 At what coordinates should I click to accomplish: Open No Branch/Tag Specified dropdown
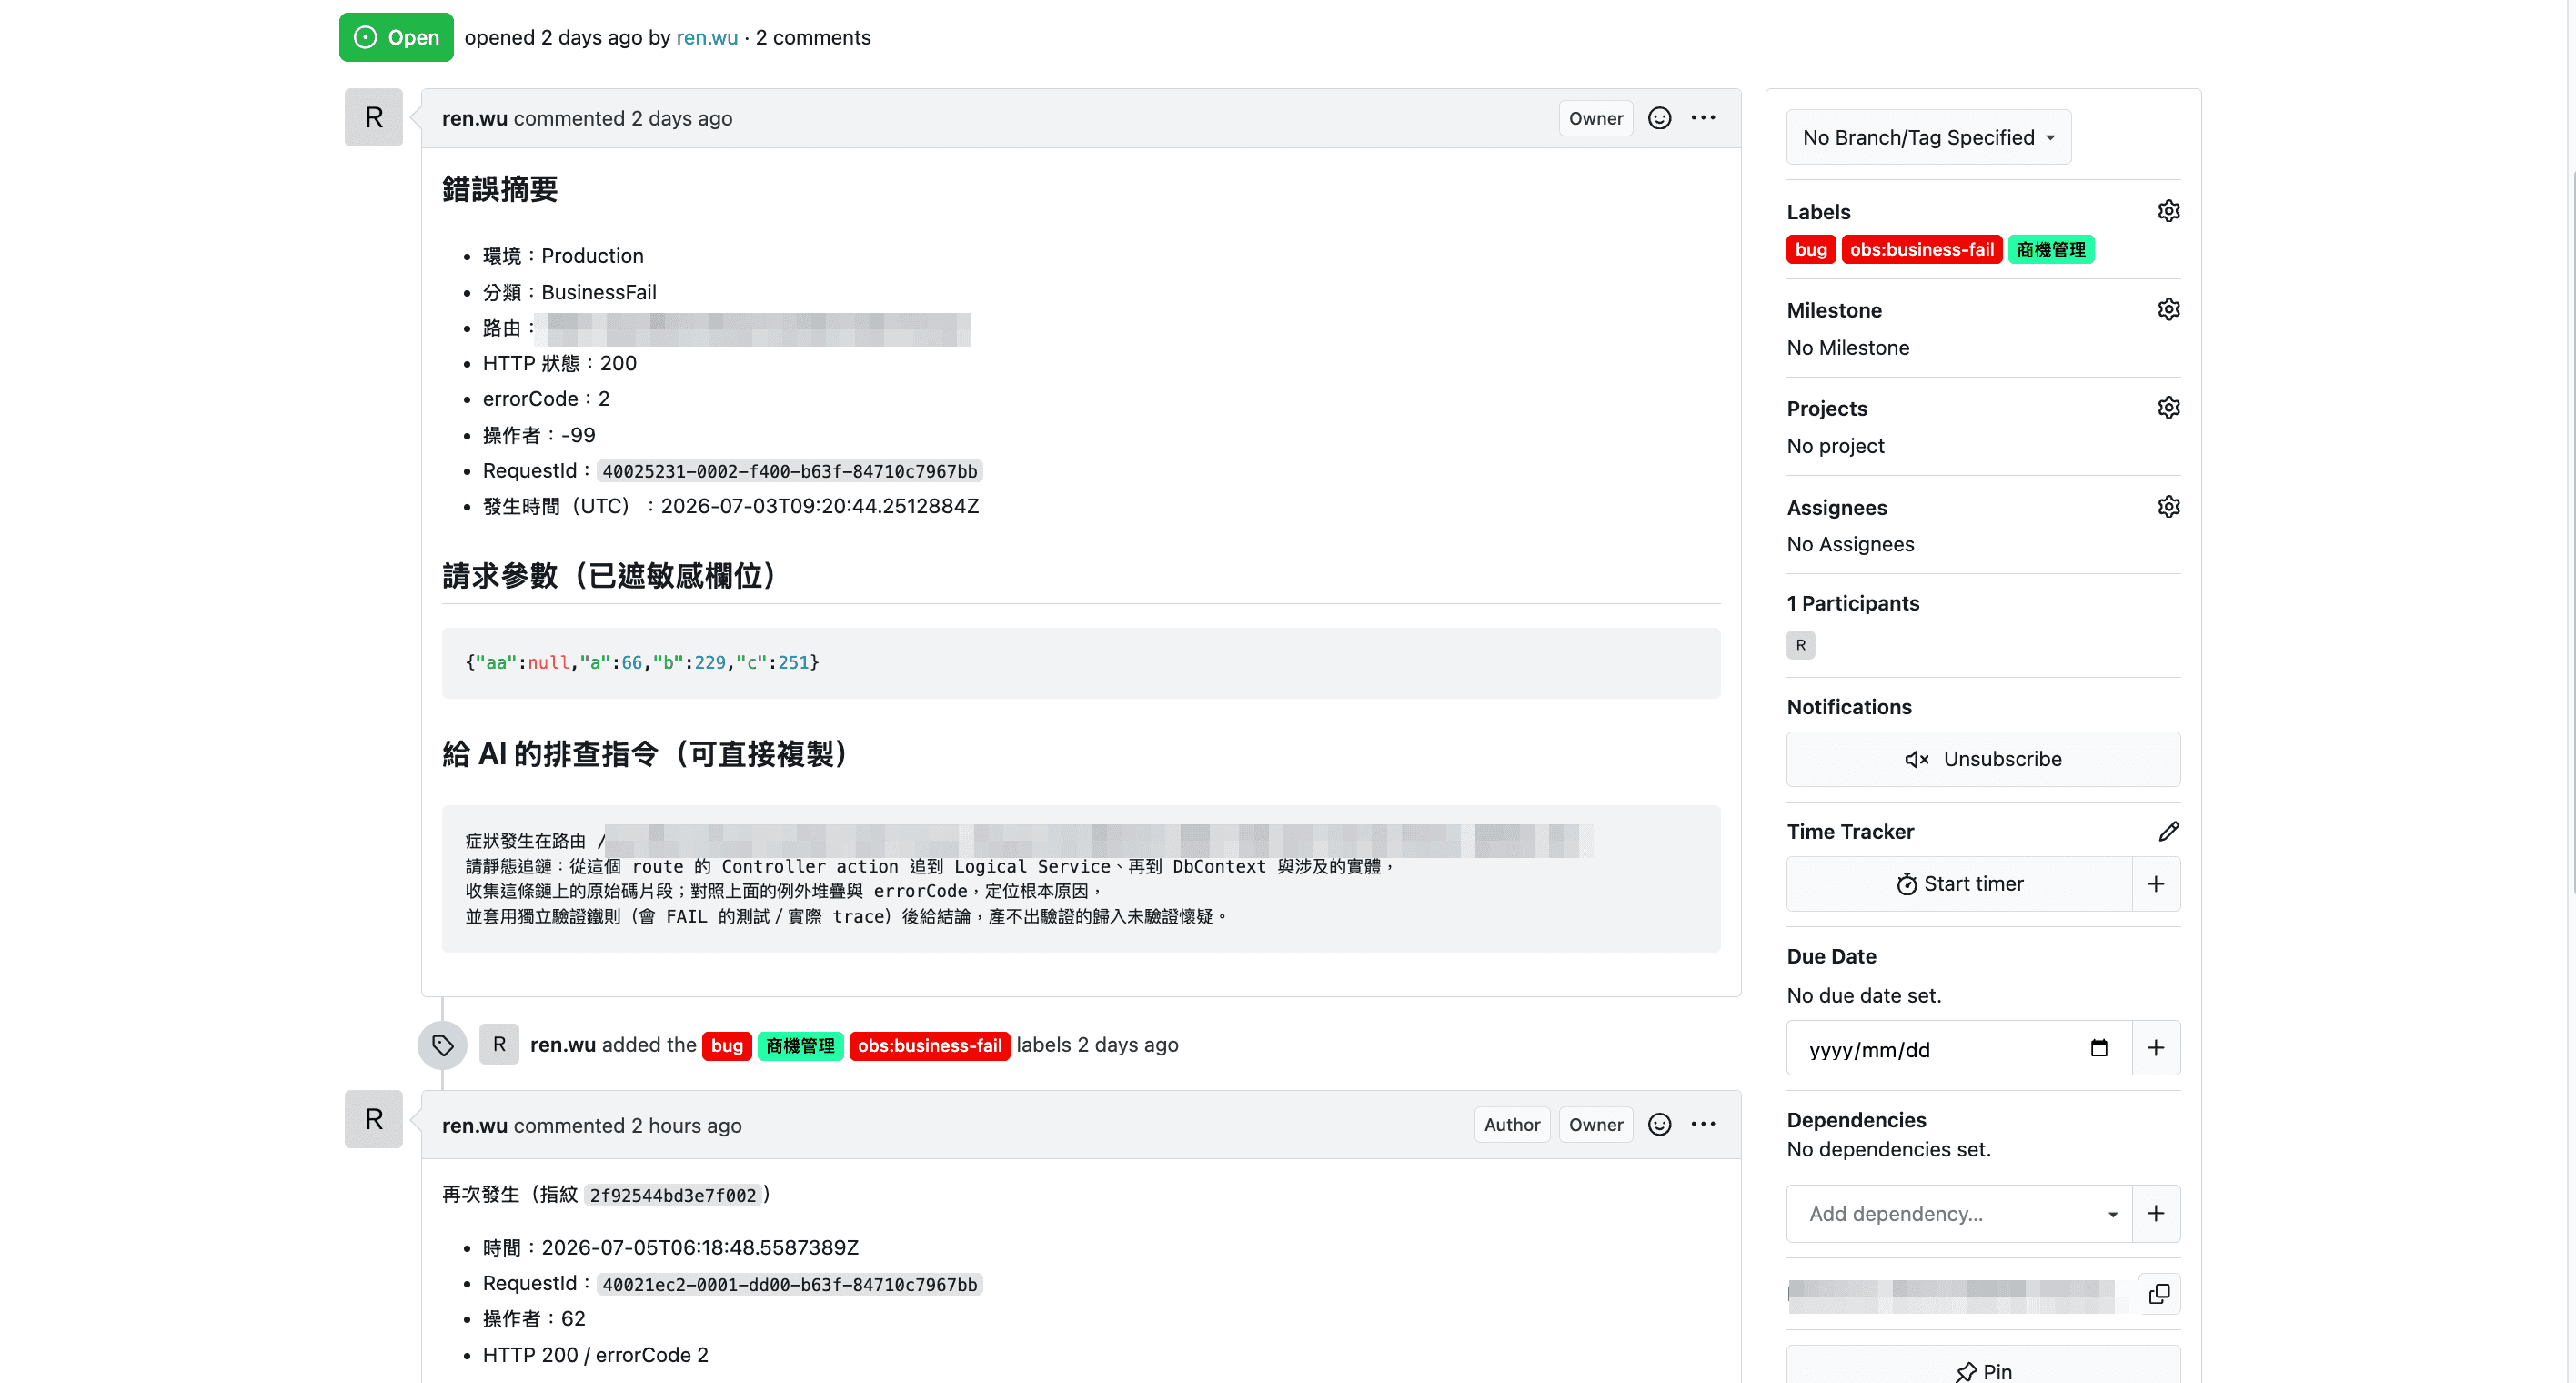pyautogui.click(x=1928, y=138)
